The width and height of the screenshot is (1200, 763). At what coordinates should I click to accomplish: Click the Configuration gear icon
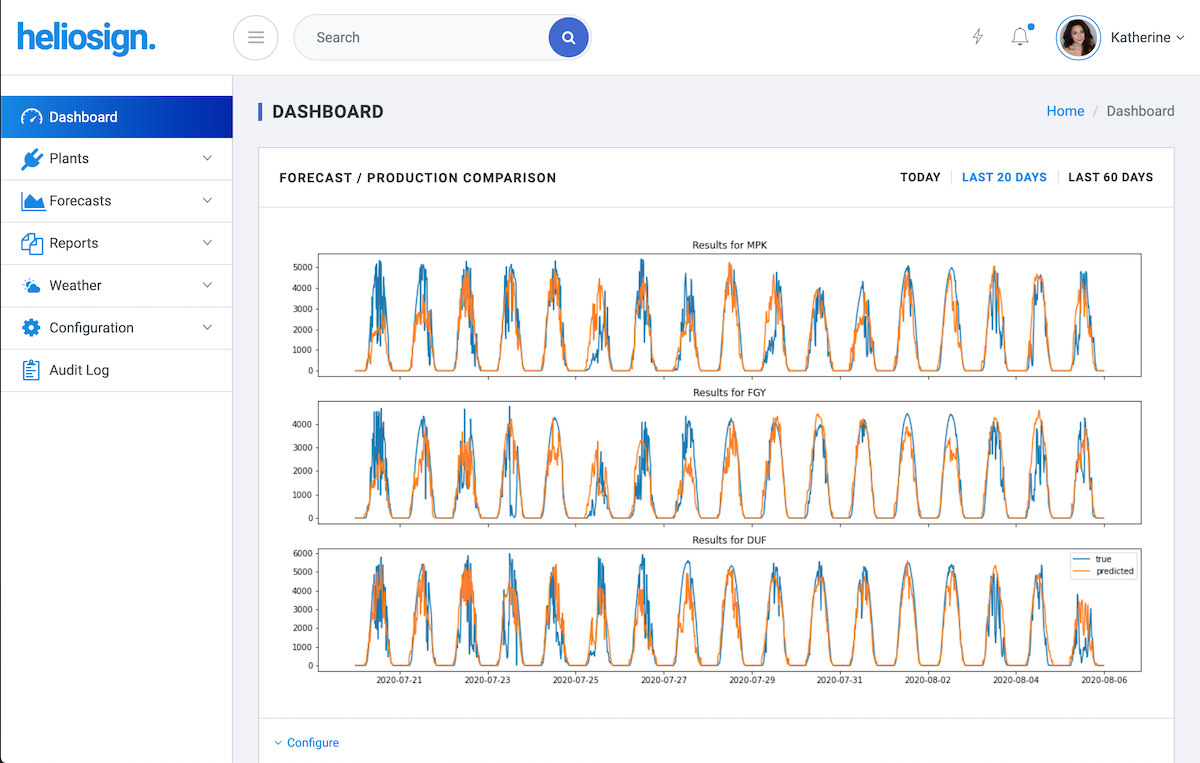[x=32, y=328]
